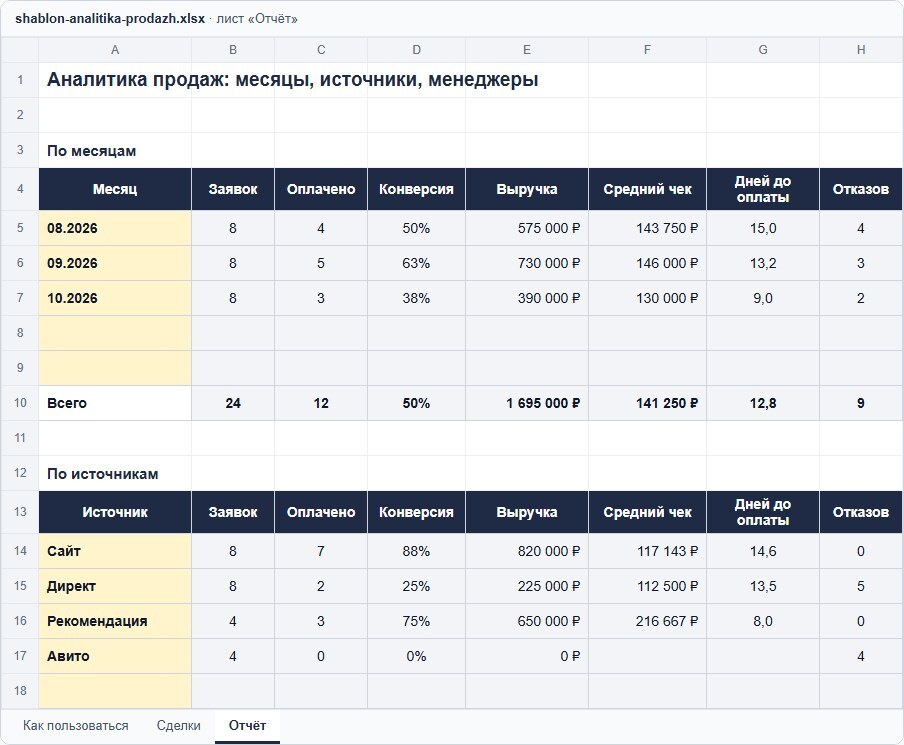
Task: Select the «Директ» source cell
Action: coord(115,586)
